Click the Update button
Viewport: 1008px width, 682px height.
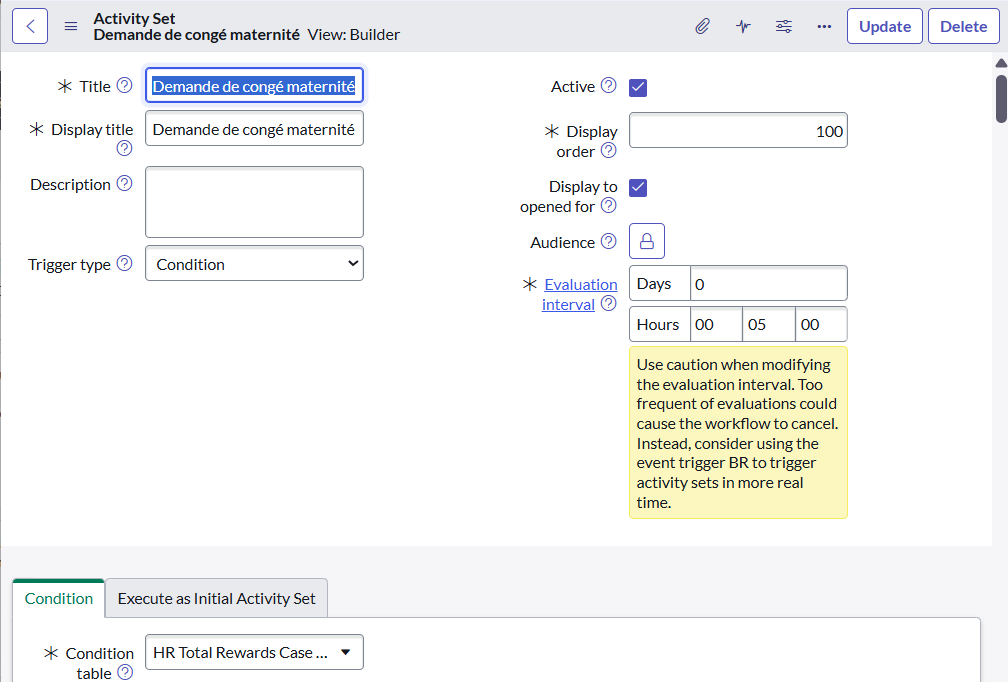tap(885, 26)
